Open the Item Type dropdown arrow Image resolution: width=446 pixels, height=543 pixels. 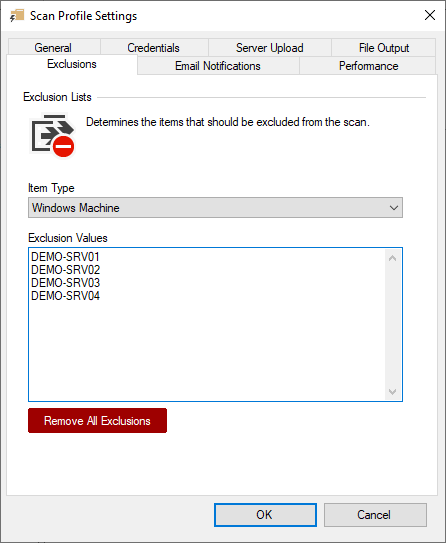[x=393, y=208]
